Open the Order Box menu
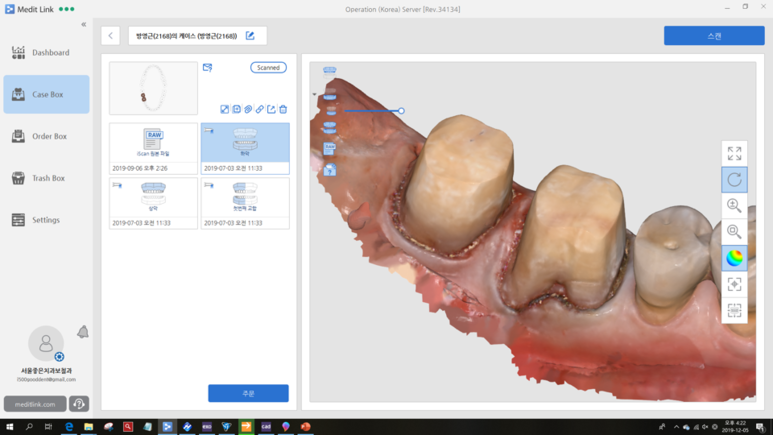Viewport: 773px width, 435px height. tap(46, 136)
